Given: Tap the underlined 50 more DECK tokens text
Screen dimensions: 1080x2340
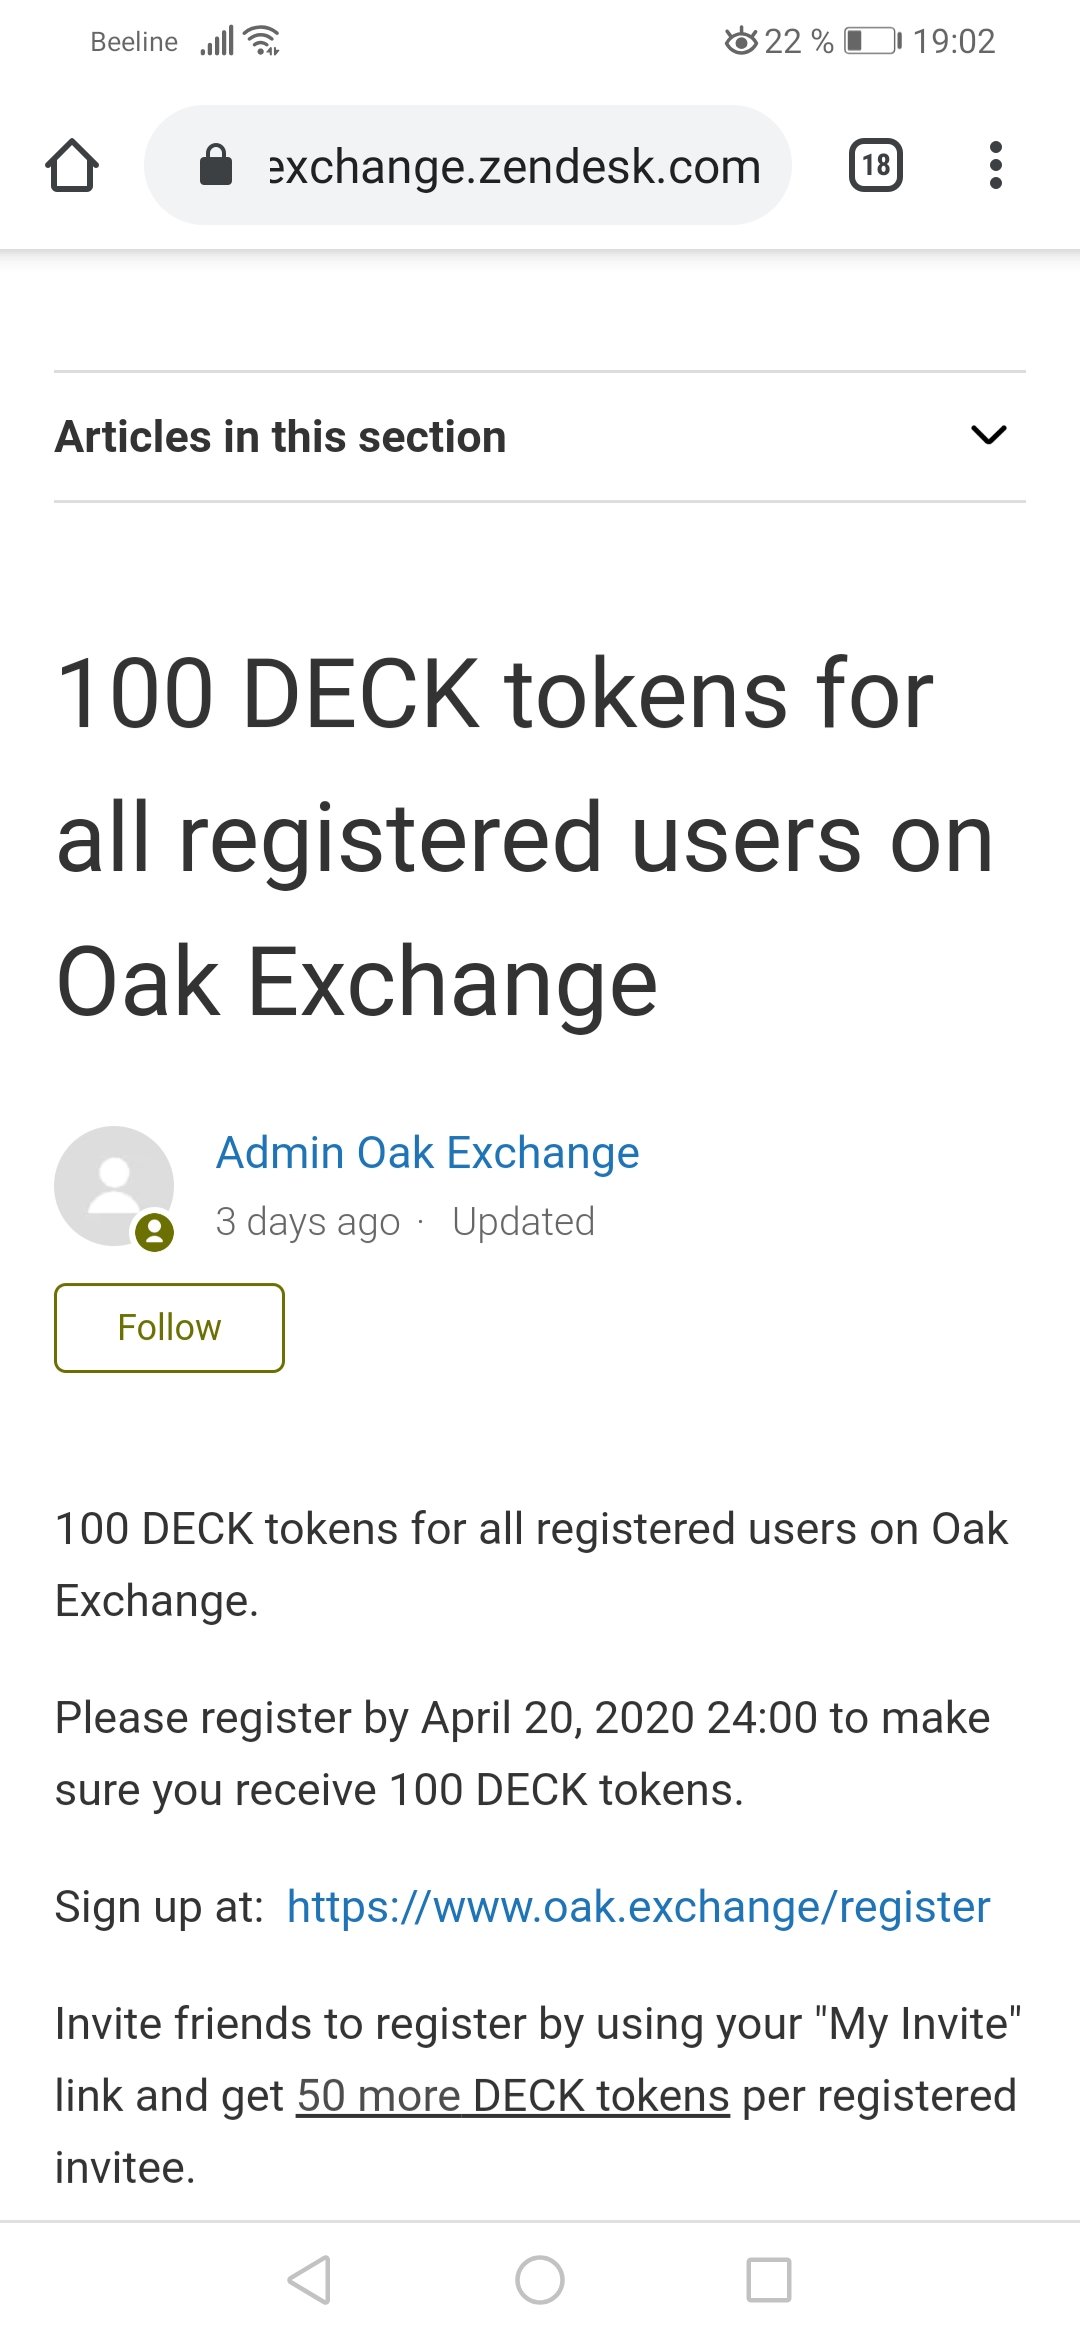Looking at the screenshot, I should (513, 2095).
